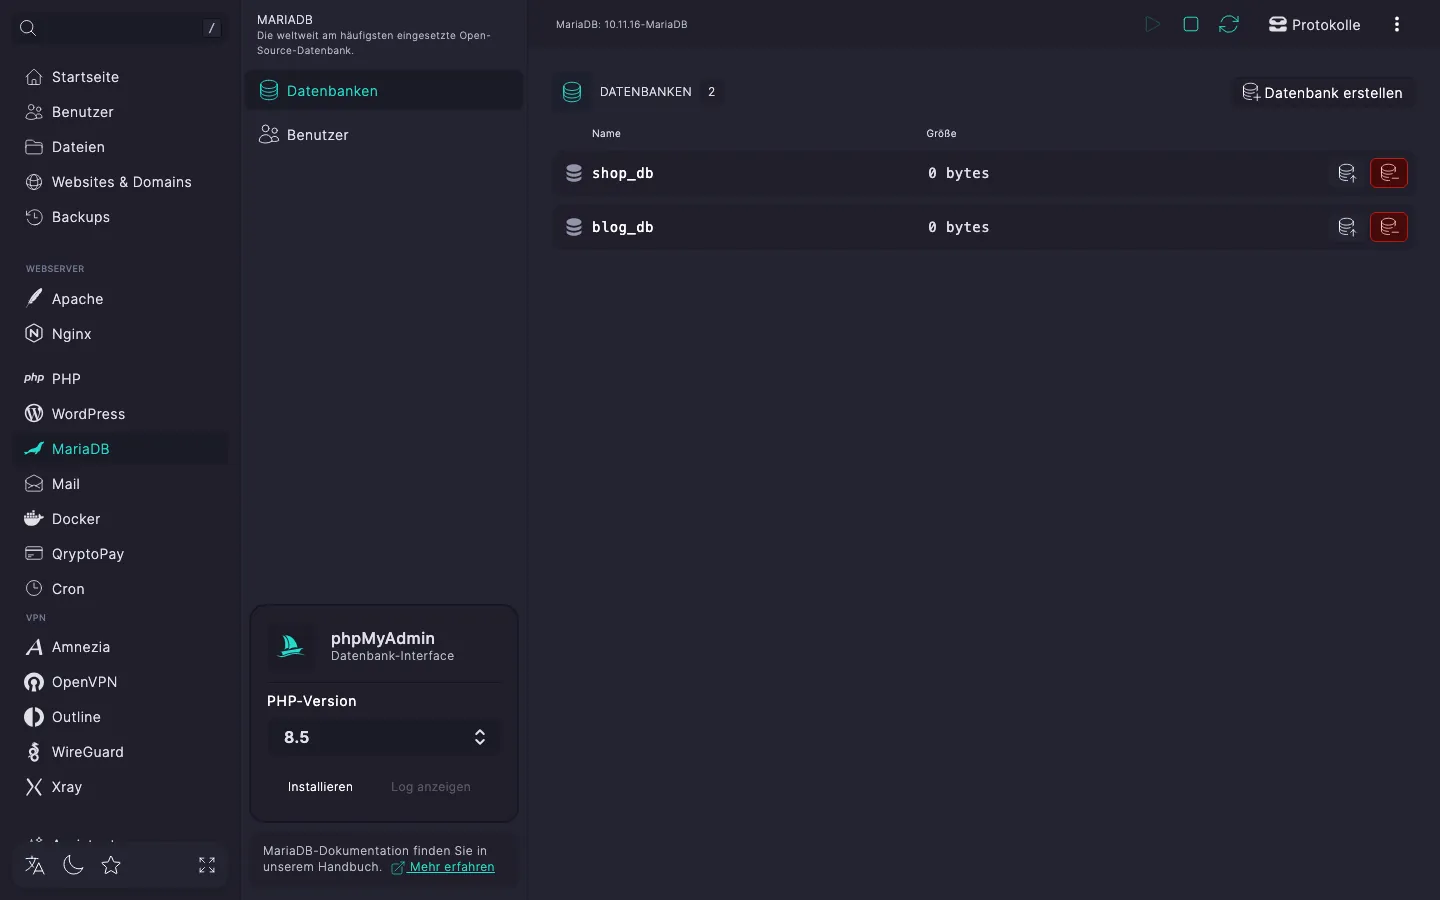The image size is (1440, 900).
Task: Open Benutzer in the main sidebar
Action: [x=120, y=112]
